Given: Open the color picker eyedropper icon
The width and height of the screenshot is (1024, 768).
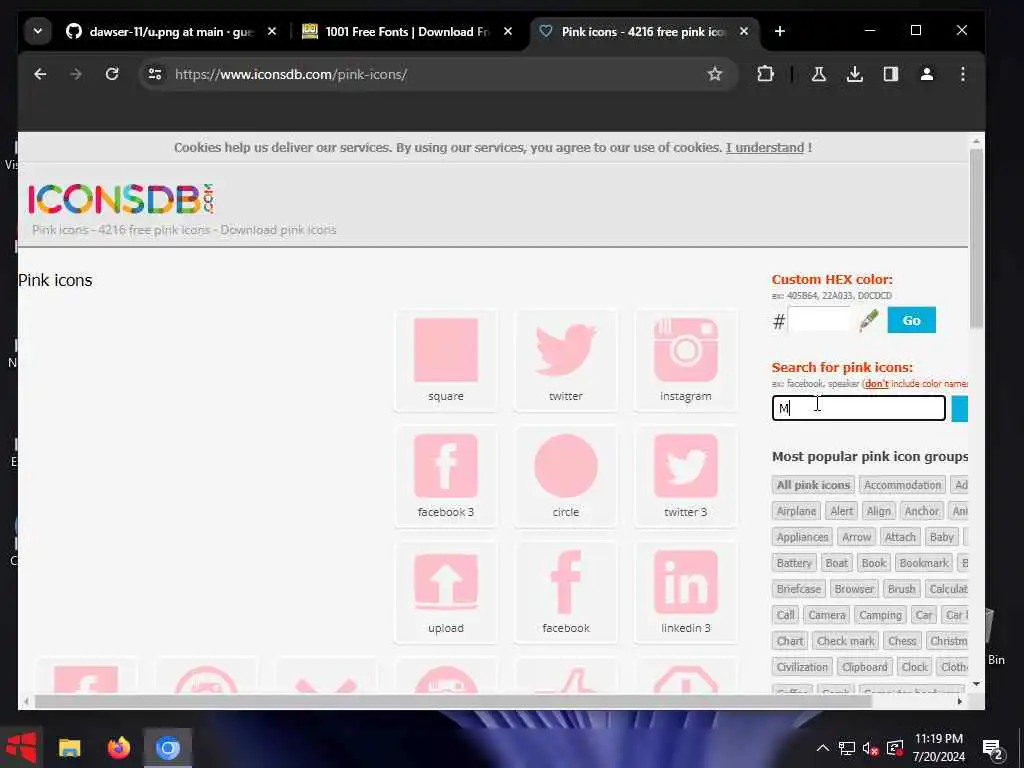Looking at the screenshot, I should tap(869, 321).
